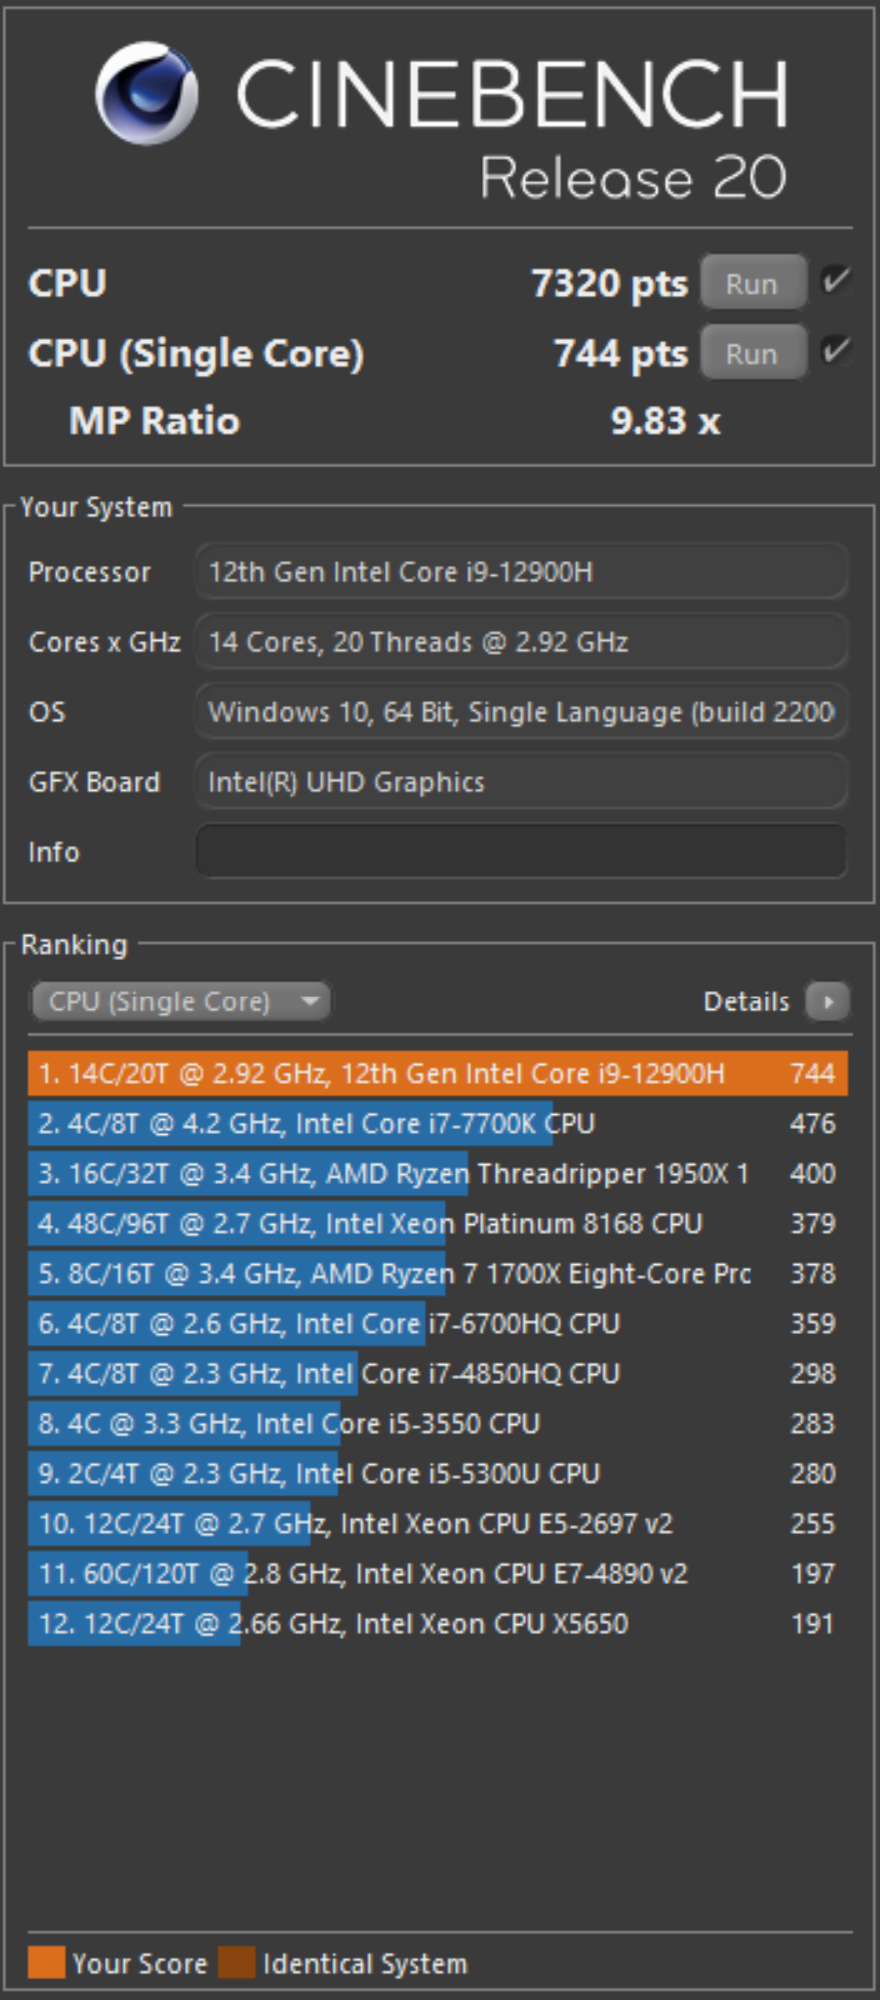Select the Core i5-3550 ranking row
Image resolution: width=880 pixels, height=2000 pixels.
[x=438, y=1424]
